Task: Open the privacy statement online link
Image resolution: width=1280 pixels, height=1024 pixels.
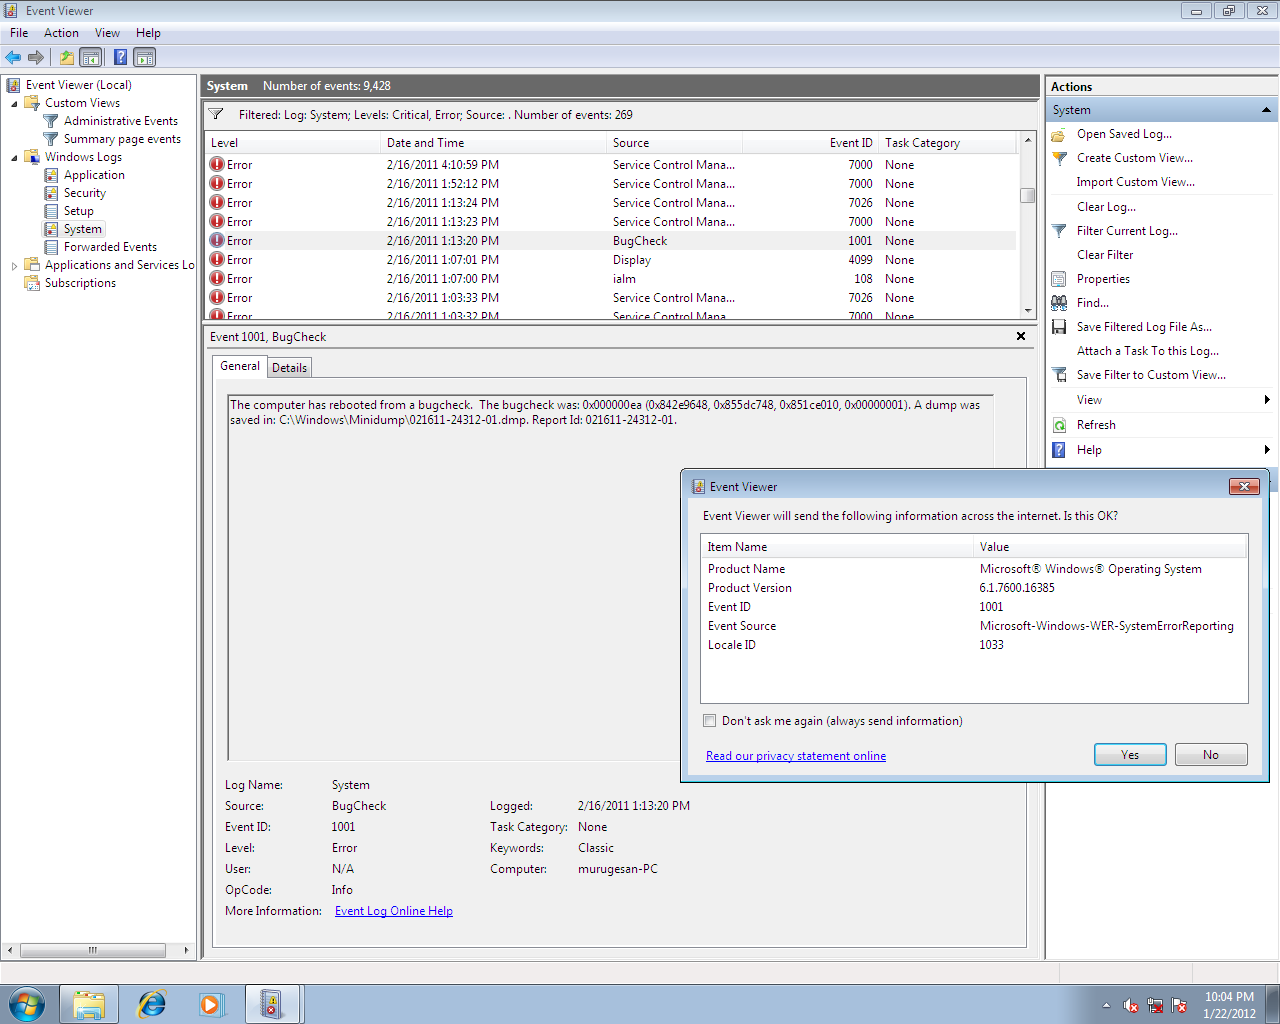Action: (x=796, y=756)
